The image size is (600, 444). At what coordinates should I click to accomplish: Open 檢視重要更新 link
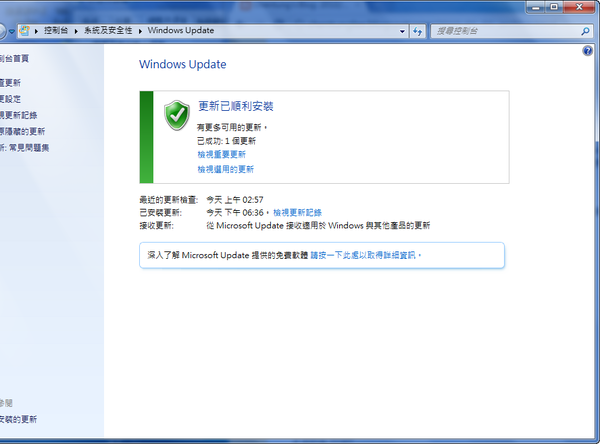click(x=222, y=155)
